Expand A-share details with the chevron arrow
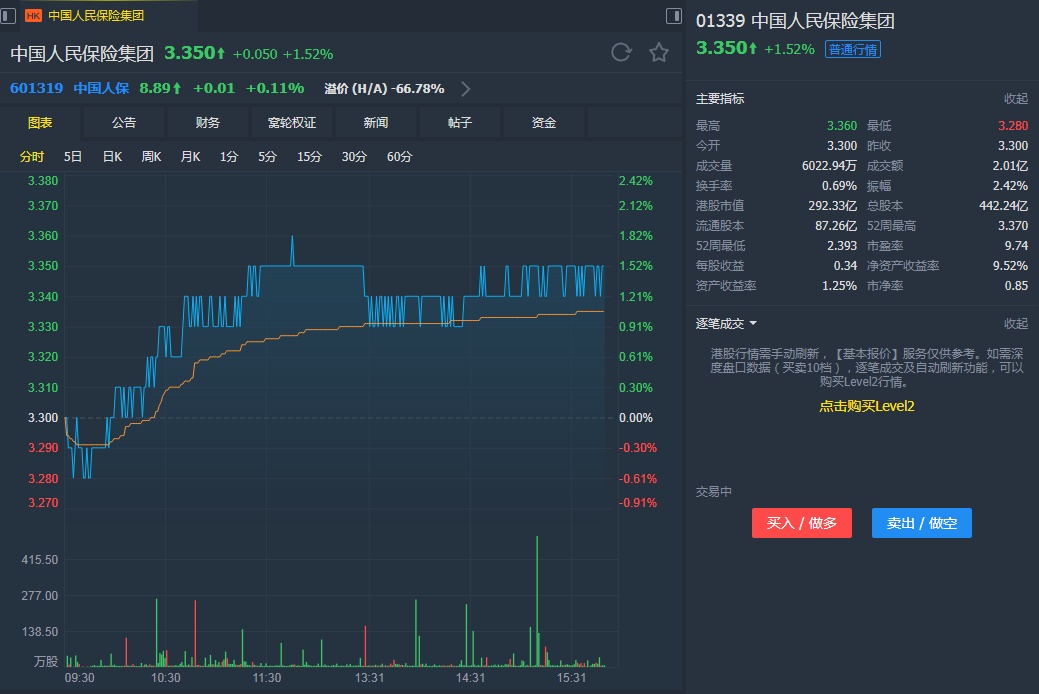The width and height of the screenshot is (1039, 694). point(465,89)
